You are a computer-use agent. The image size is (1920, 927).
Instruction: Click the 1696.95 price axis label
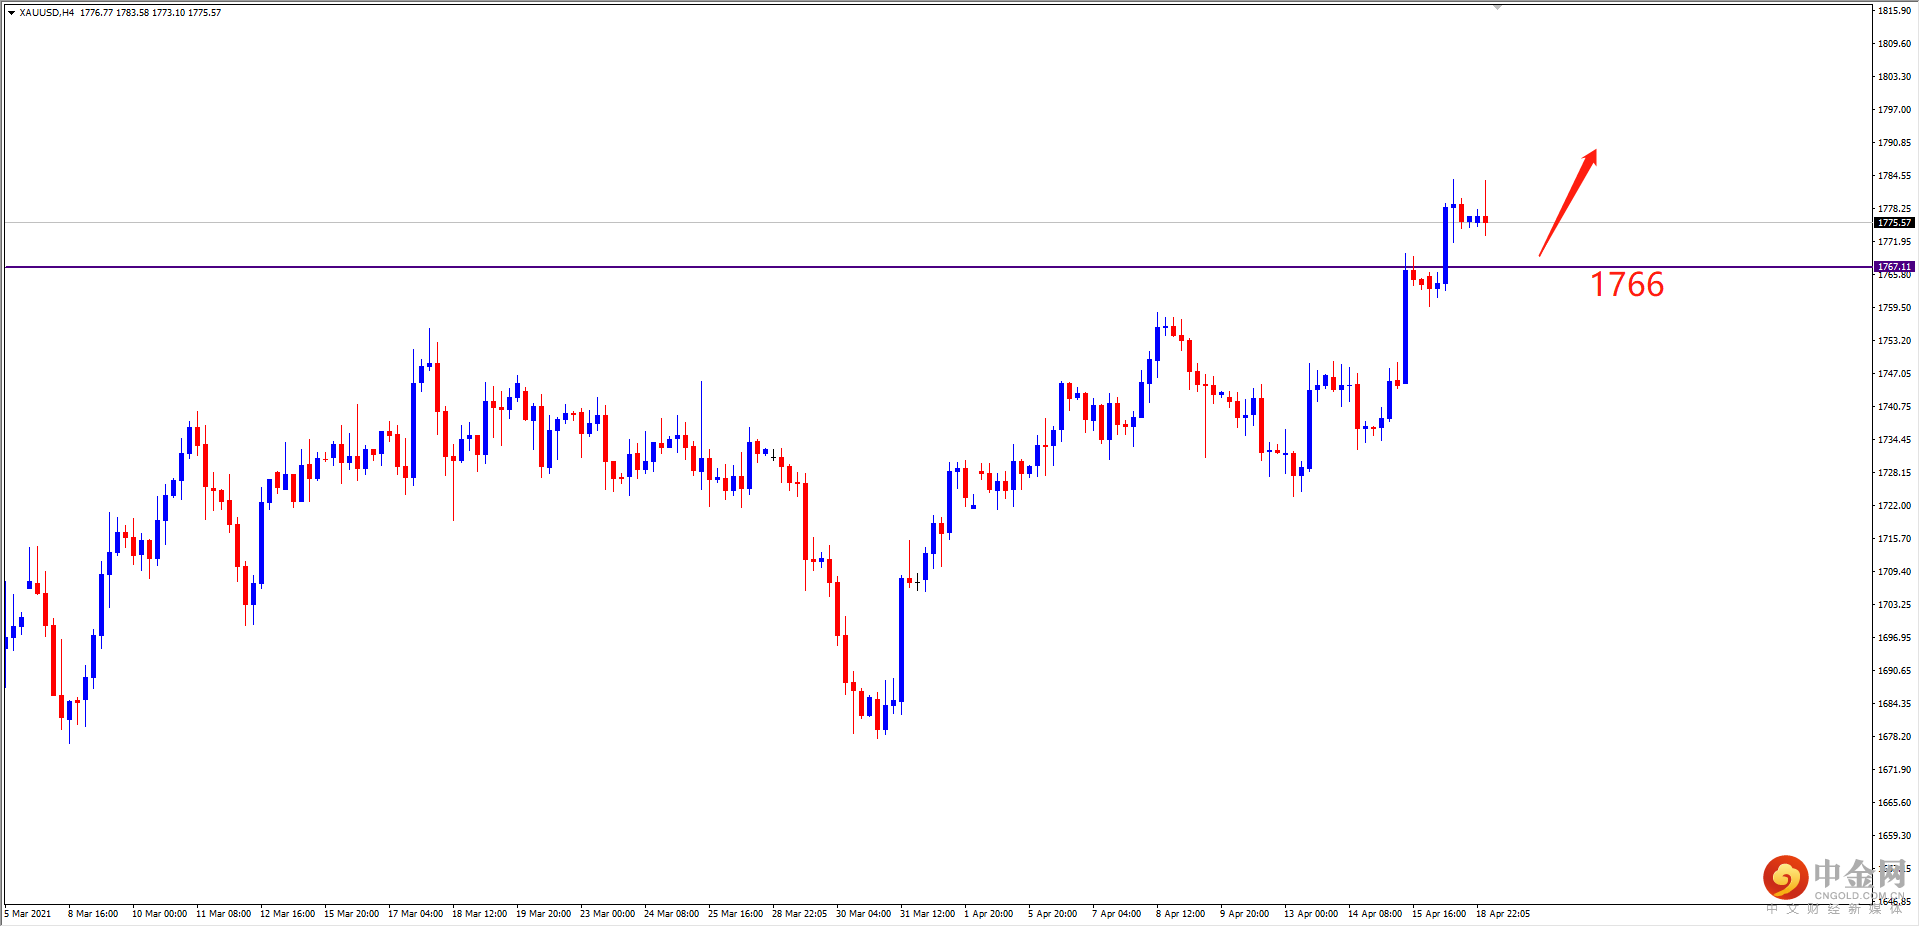click(x=1894, y=638)
